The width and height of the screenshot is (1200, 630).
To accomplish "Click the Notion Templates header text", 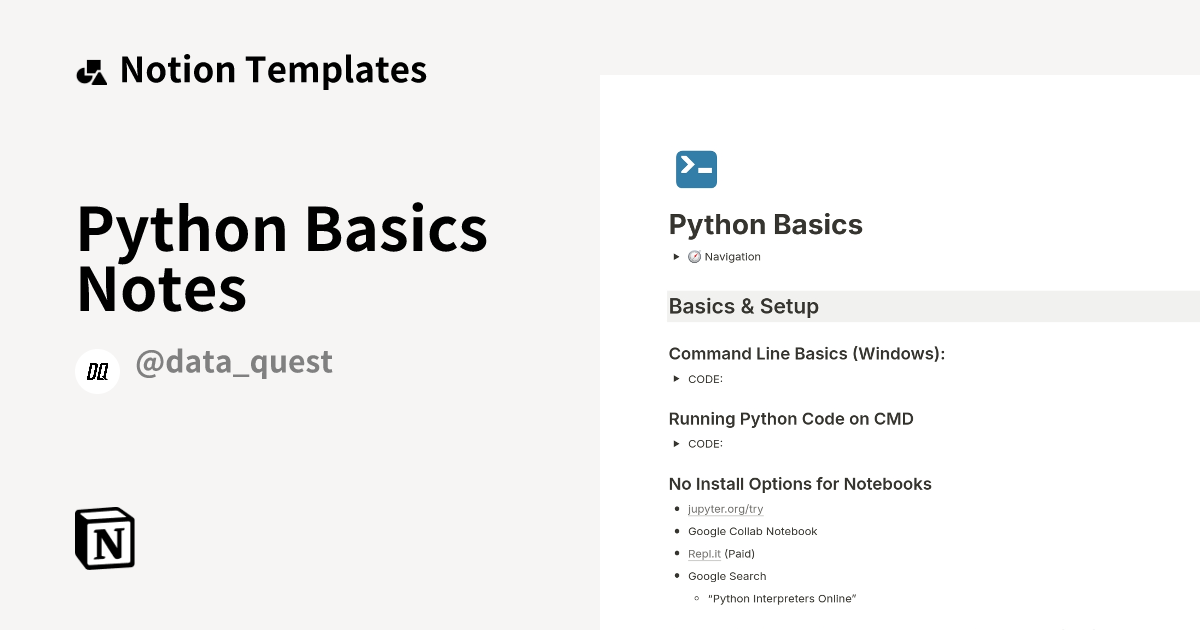I will (x=273, y=70).
